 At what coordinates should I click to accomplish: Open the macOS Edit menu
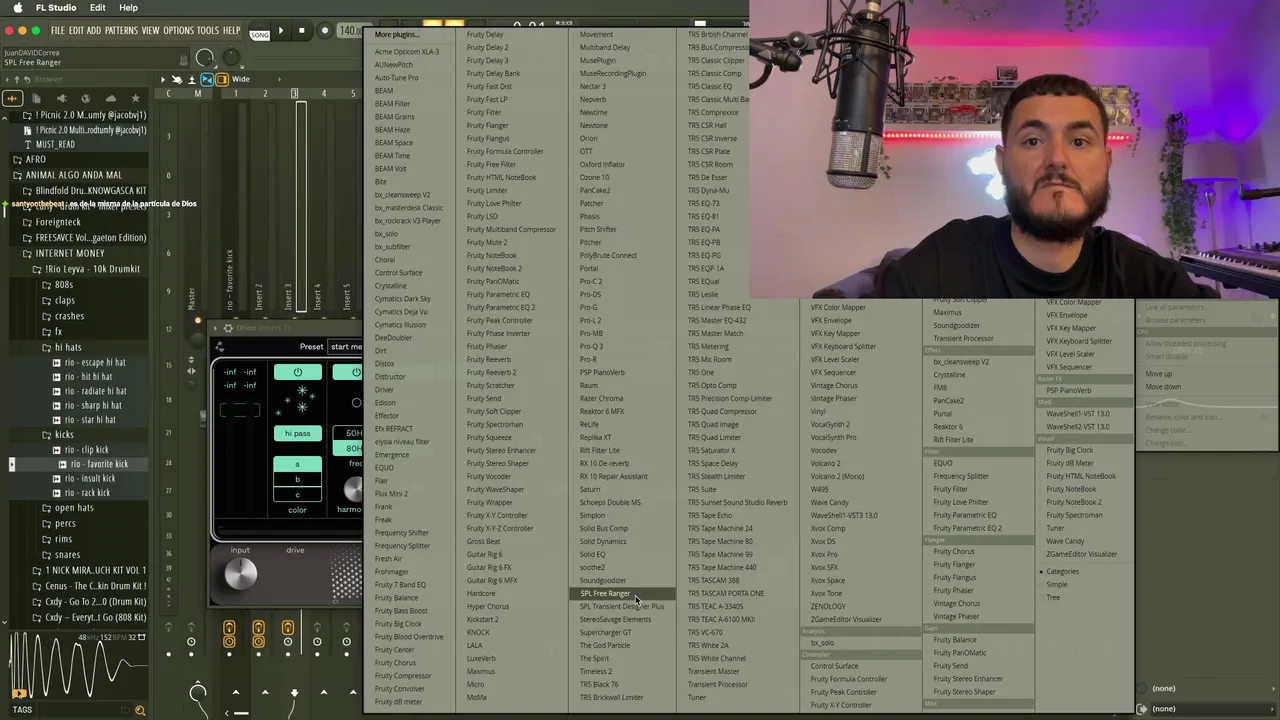tap(97, 8)
